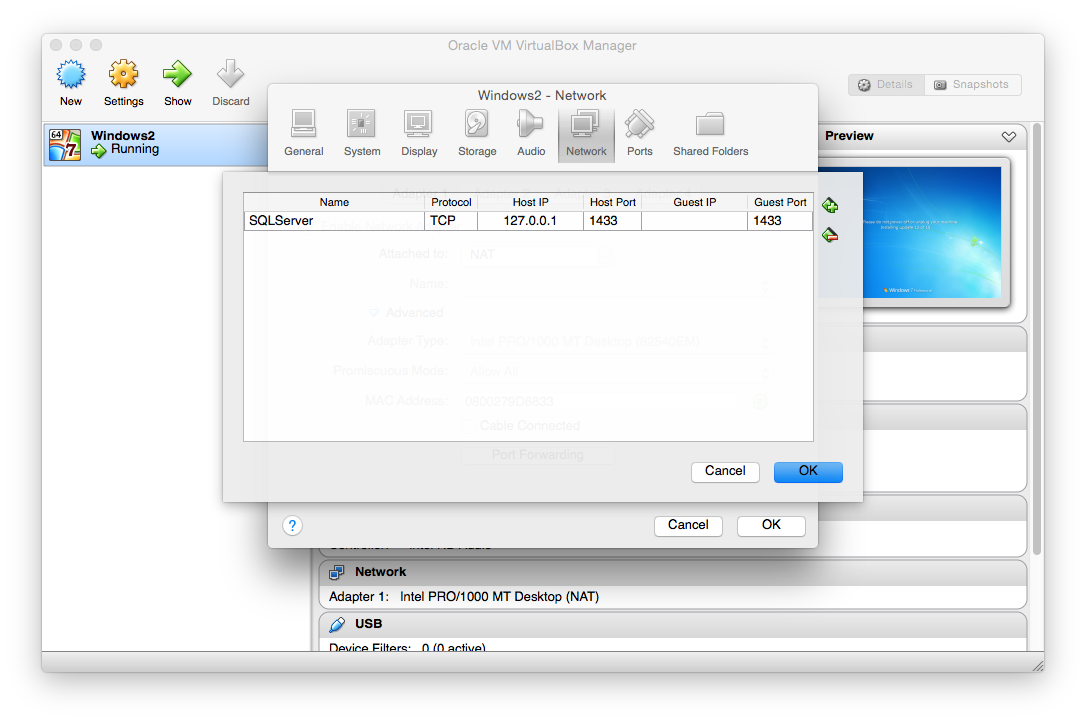Click the Network section header in details

click(673, 572)
